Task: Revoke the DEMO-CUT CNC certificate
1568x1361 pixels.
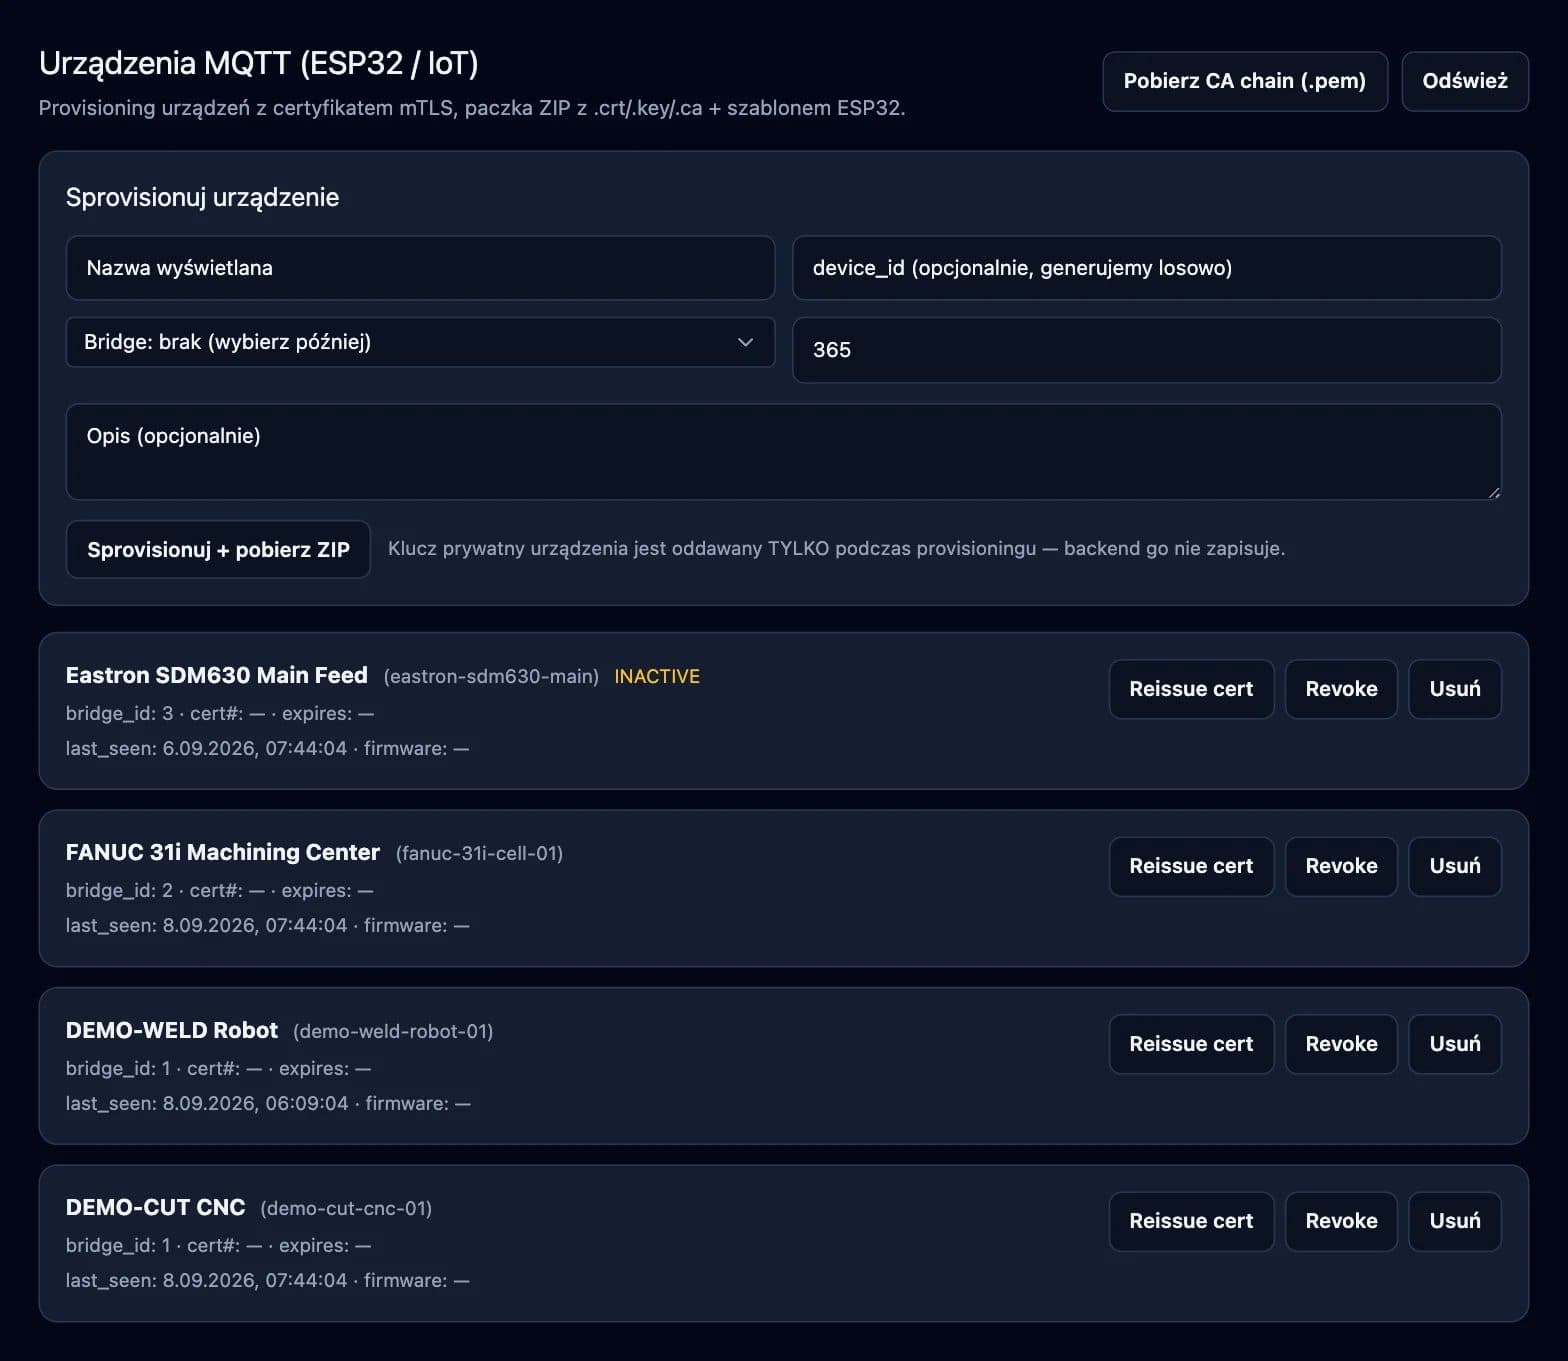Action: (1341, 1221)
